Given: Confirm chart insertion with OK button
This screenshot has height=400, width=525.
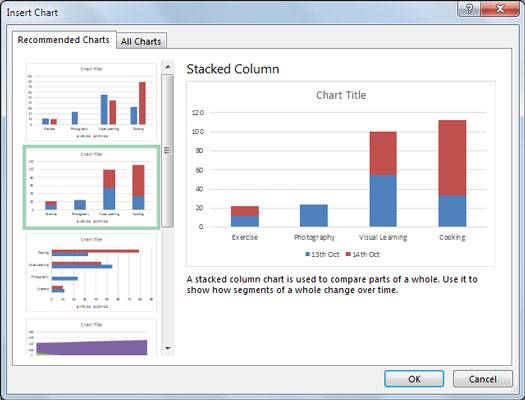Looking at the screenshot, I should tap(414, 379).
